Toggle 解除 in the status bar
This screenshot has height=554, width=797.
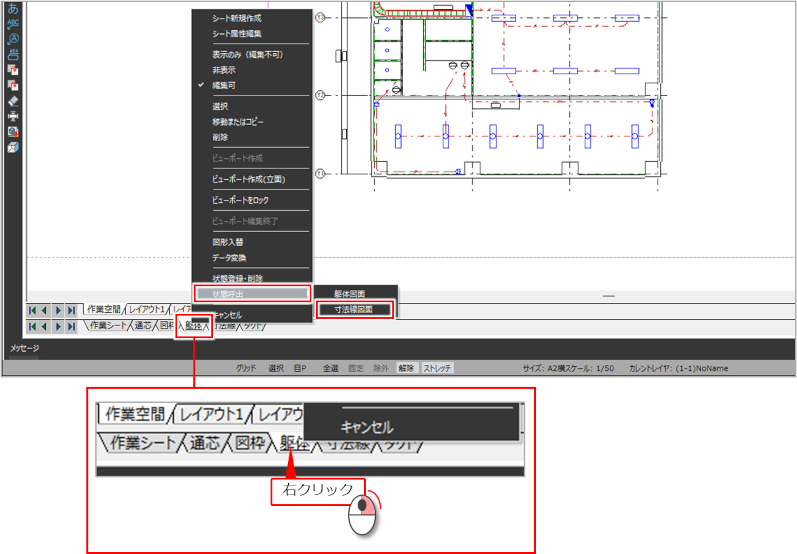tap(407, 368)
